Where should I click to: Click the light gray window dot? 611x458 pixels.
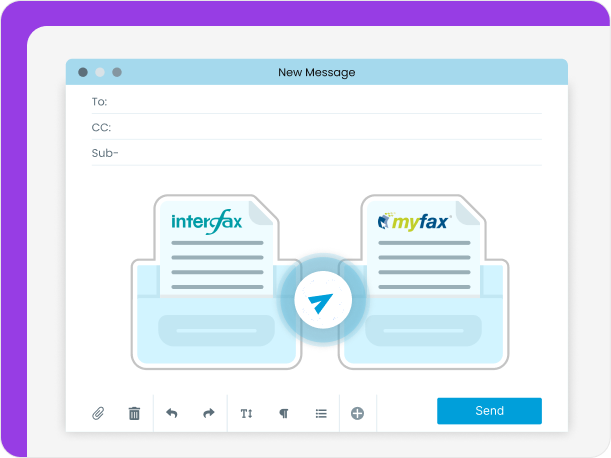(x=100, y=72)
